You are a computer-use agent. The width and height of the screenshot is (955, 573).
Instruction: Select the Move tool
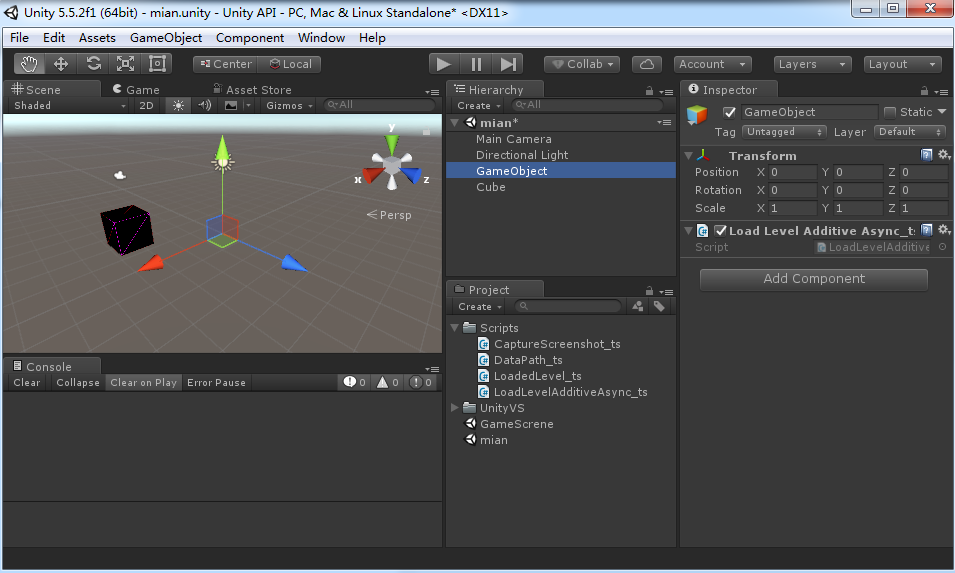tap(61, 64)
